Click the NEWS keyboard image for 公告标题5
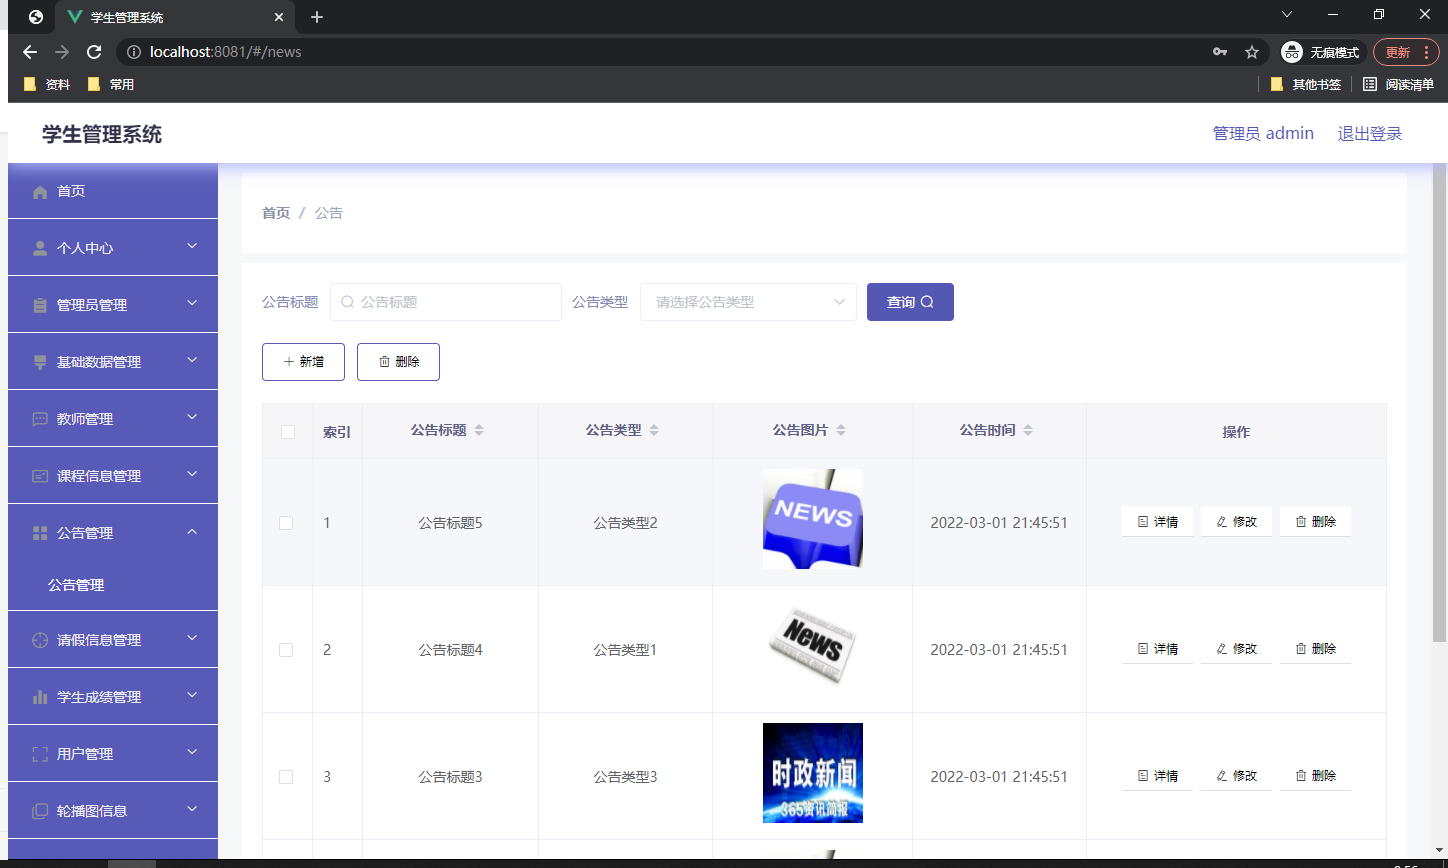This screenshot has width=1448, height=868. [x=813, y=519]
